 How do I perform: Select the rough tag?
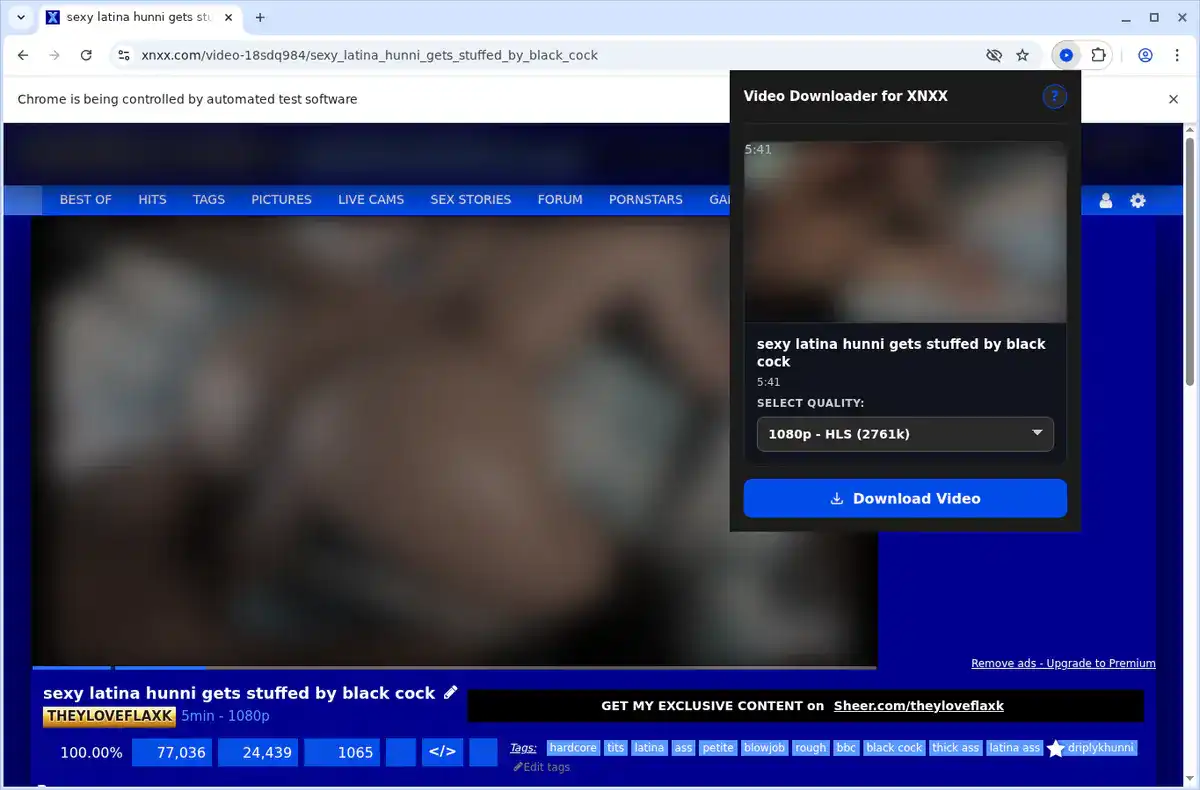point(811,748)
